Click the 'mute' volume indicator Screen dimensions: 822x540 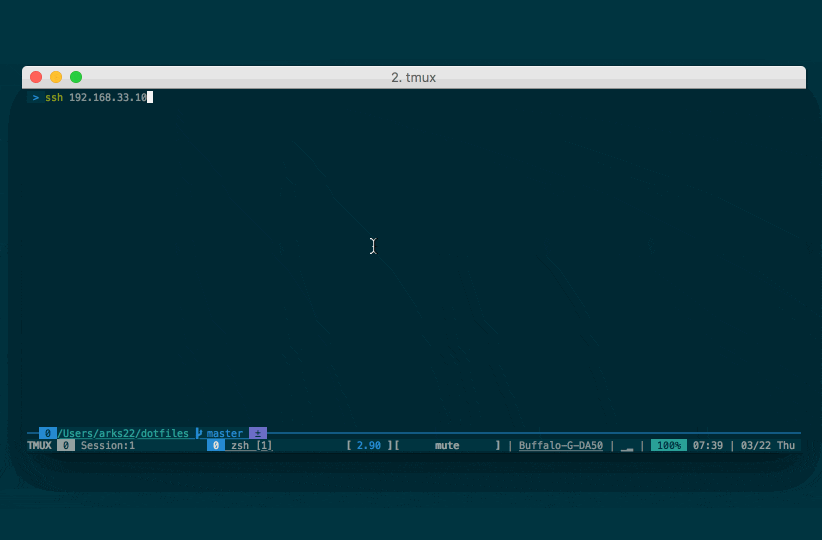point(447,445)
